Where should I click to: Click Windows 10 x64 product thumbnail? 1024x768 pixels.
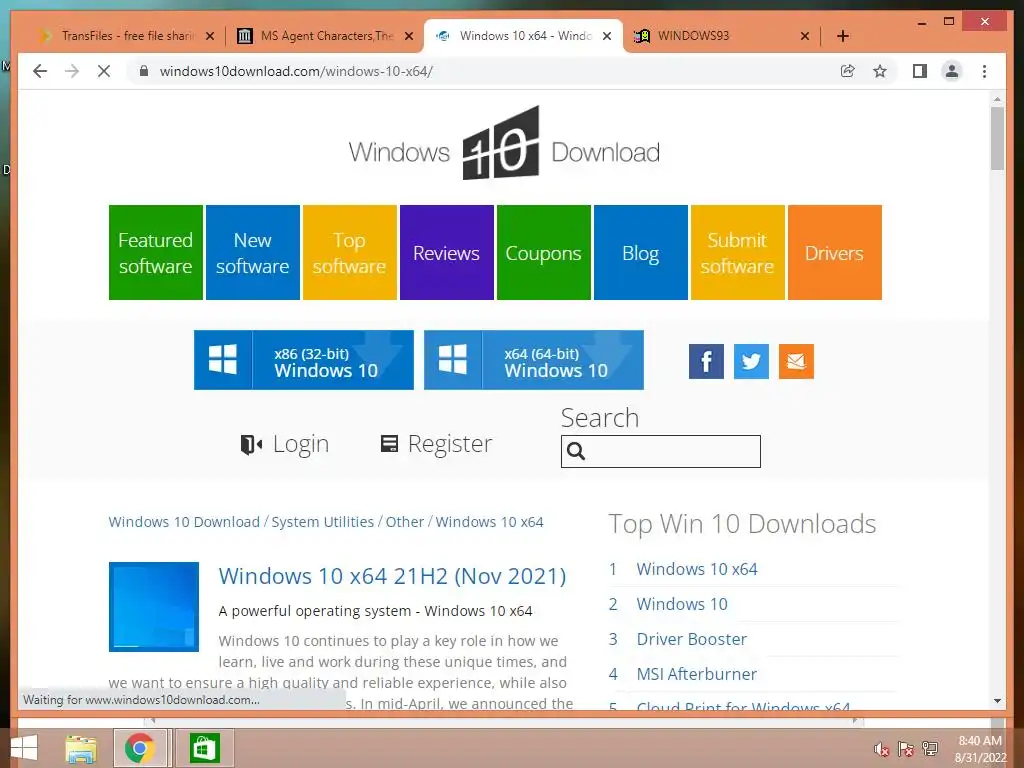[x=153, y=607]
